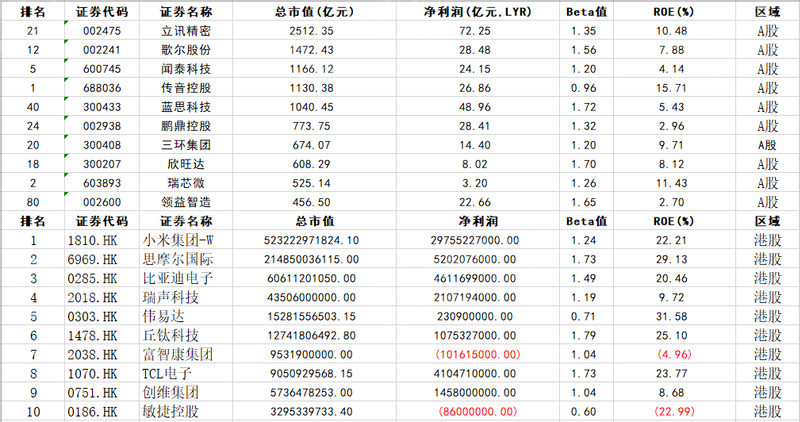The width and height of the screenshot is (800, 422).
Task: Click the 敏捷控股 cell
Action: coord(186,411)
